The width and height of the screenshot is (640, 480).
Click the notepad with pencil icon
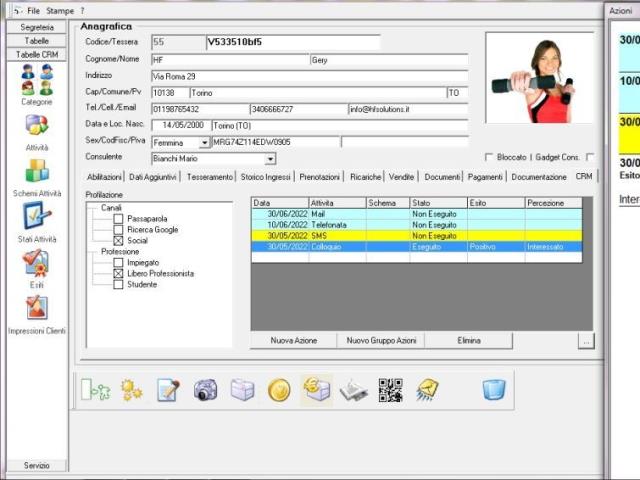pos(168,390)
